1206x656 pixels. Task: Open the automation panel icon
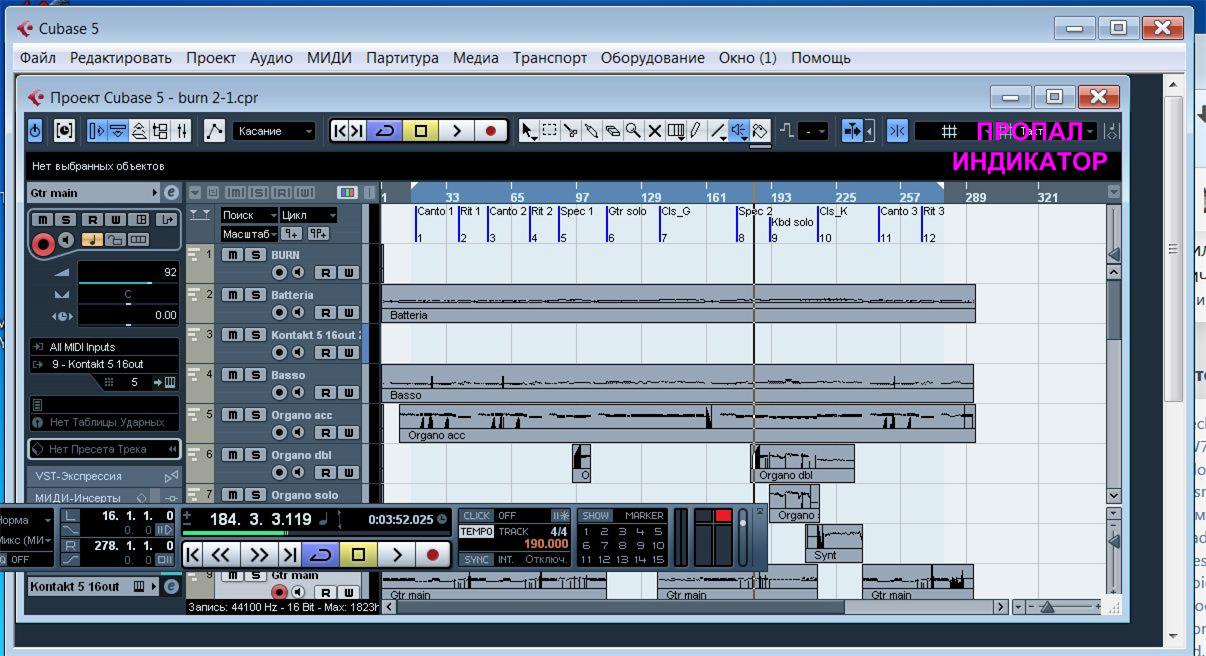(214, 130)
